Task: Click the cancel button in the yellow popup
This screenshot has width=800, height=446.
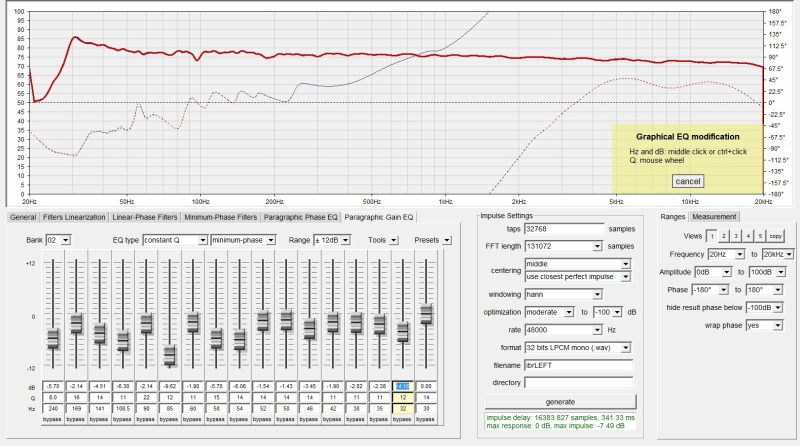Action: [688, 181]
